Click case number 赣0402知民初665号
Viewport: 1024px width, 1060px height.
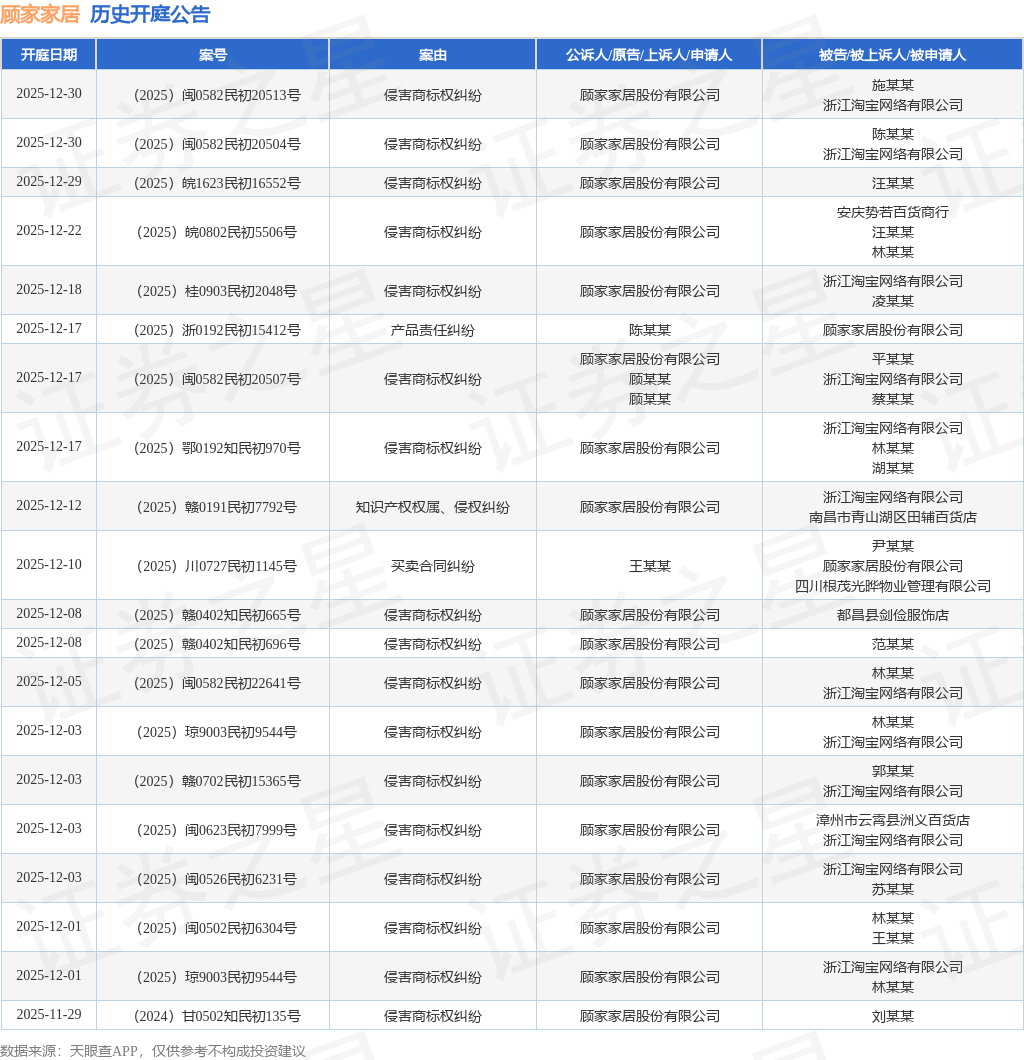pos(217,615)
